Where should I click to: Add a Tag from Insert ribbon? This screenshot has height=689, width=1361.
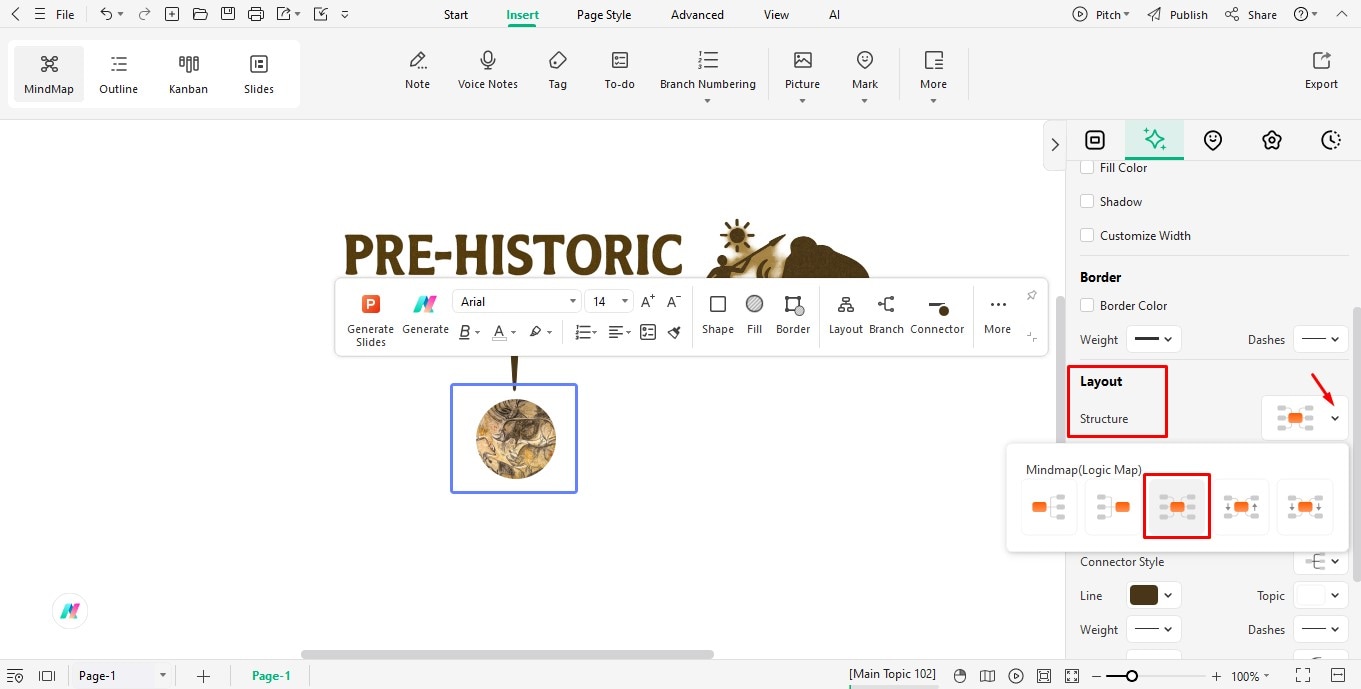[558, 70]
